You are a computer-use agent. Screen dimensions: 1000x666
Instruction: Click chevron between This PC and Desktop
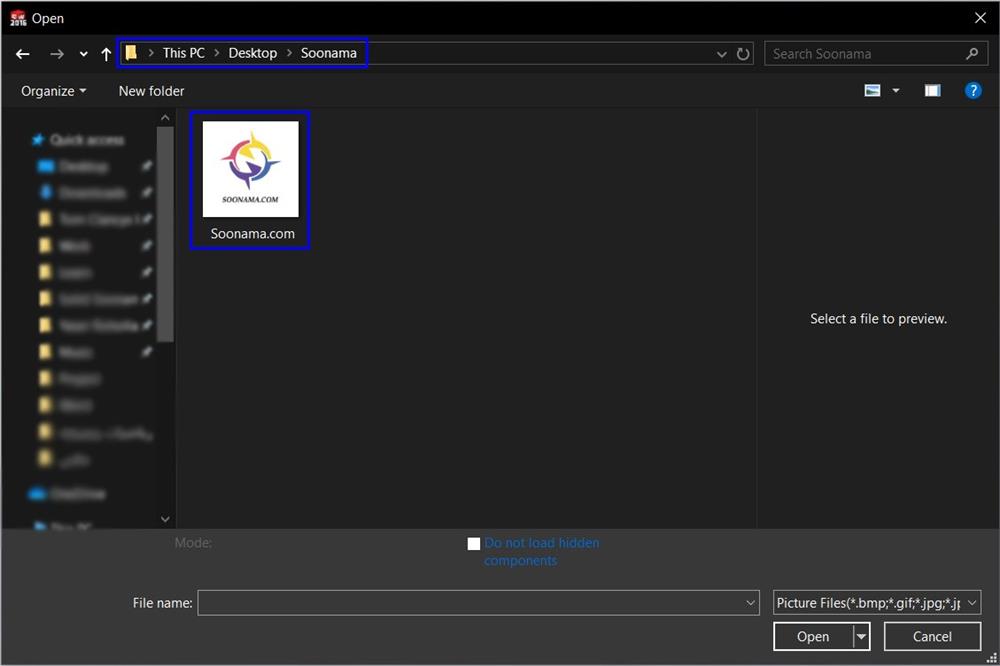(216, 53)
